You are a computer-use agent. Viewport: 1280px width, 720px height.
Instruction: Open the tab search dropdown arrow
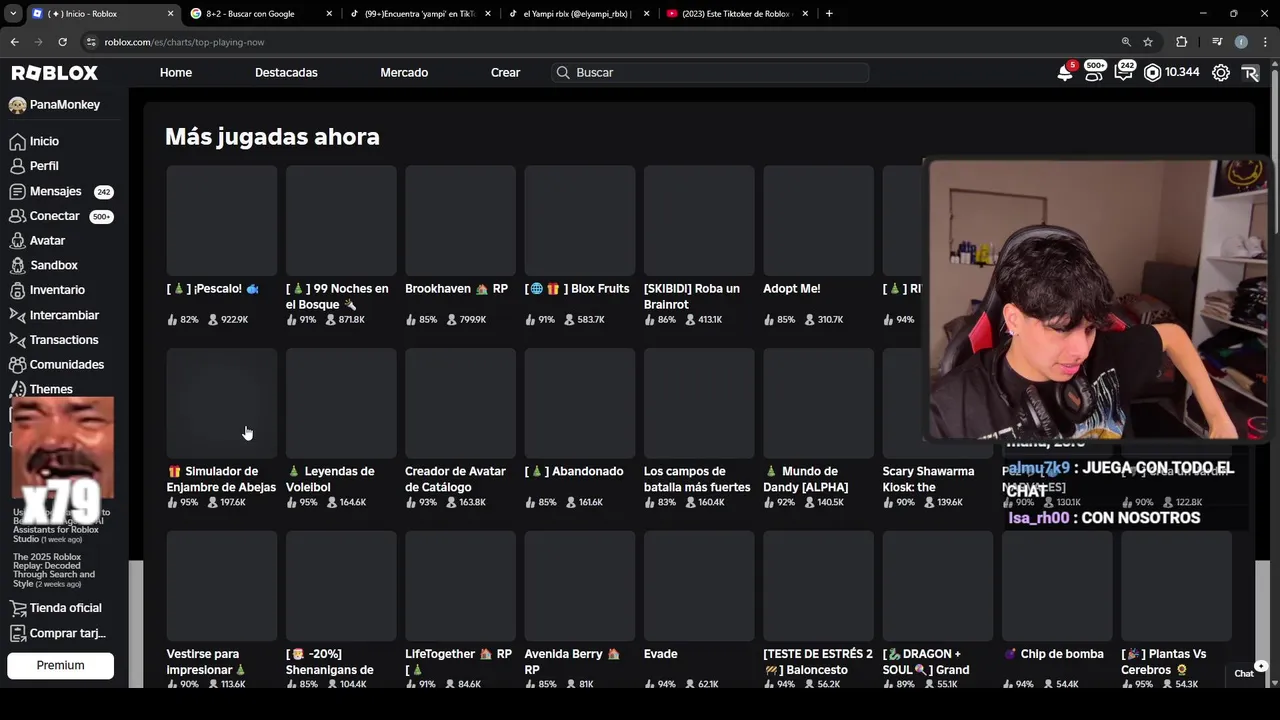13,14
